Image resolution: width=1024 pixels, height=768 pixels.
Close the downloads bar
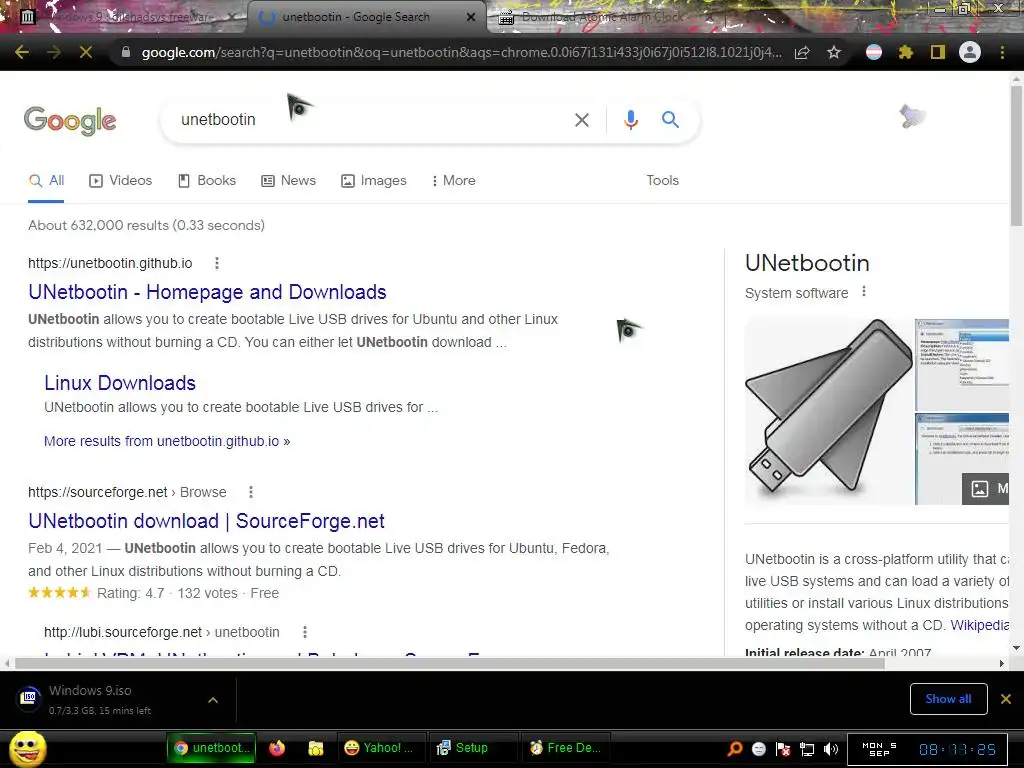point(1006,699)
